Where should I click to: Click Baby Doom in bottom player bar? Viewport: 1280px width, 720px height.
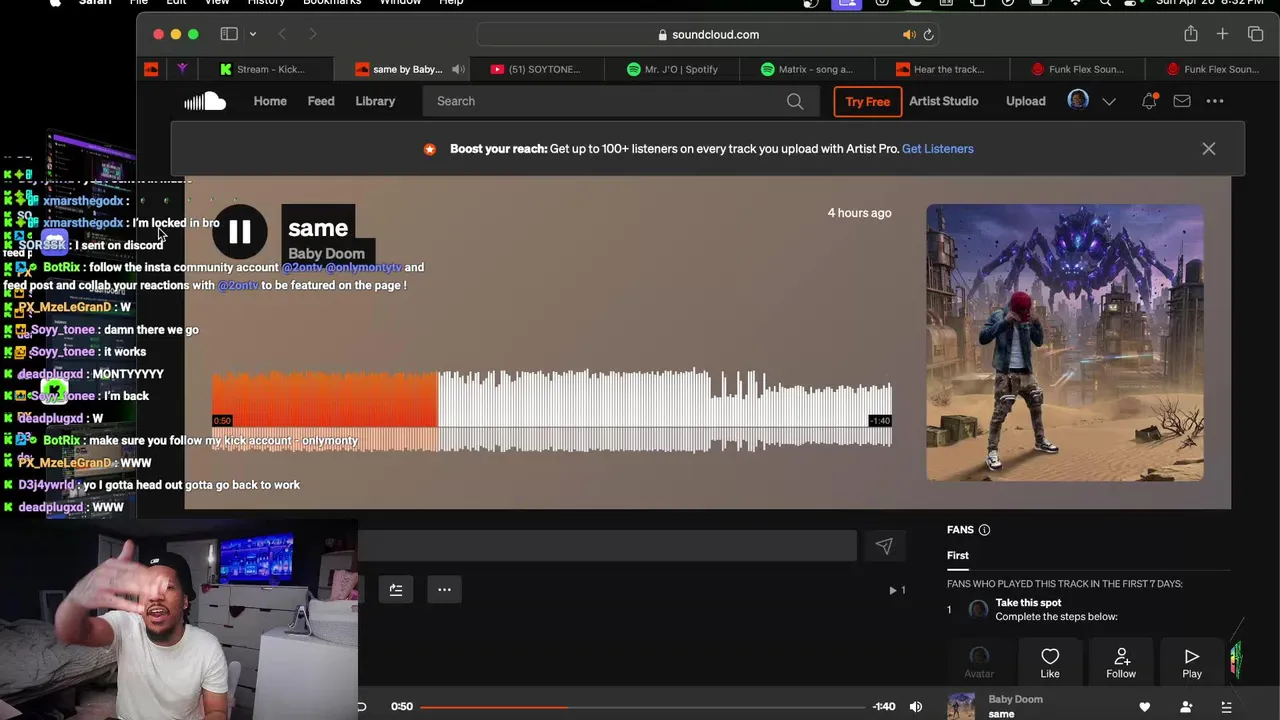tap(1015, 699)
